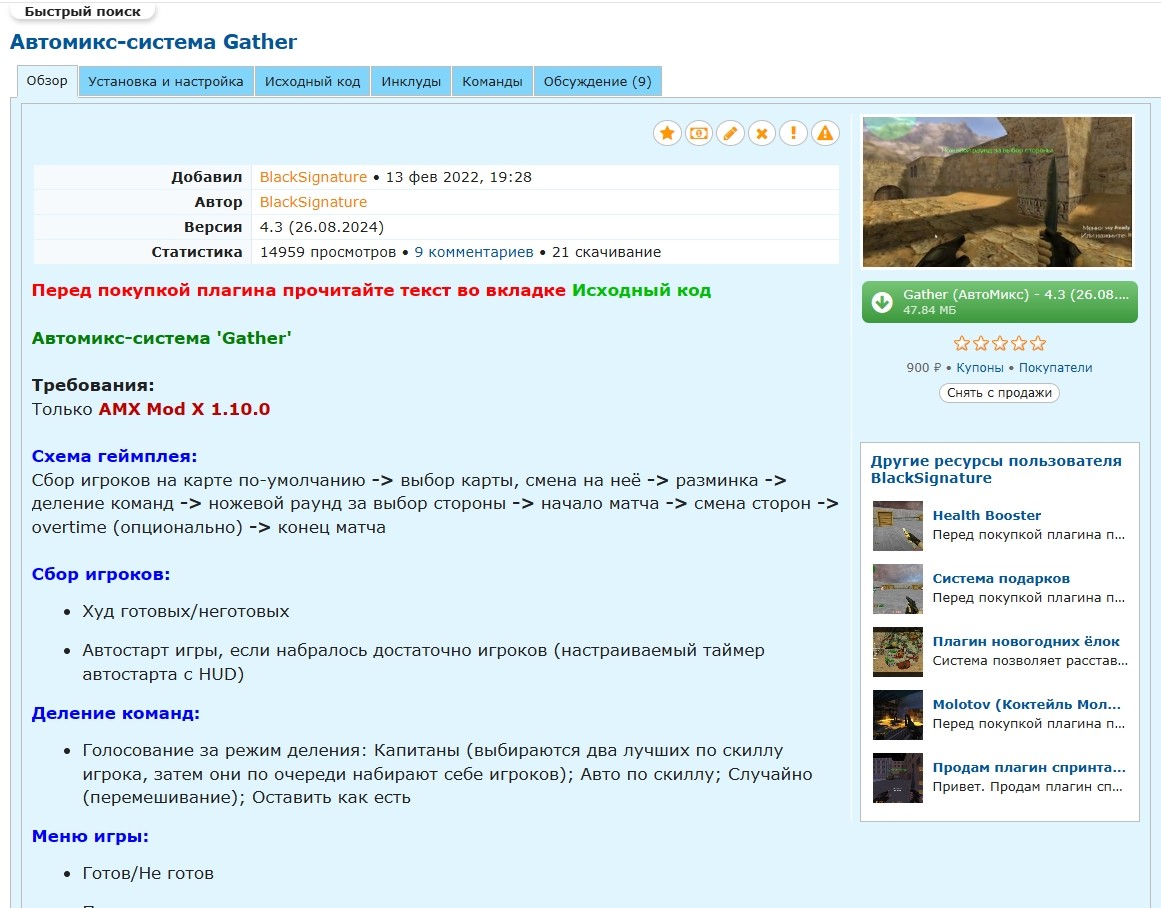Open the Быстрый поиск quick search
This screenshot has width=1161, height=908.
coord(82,12)
